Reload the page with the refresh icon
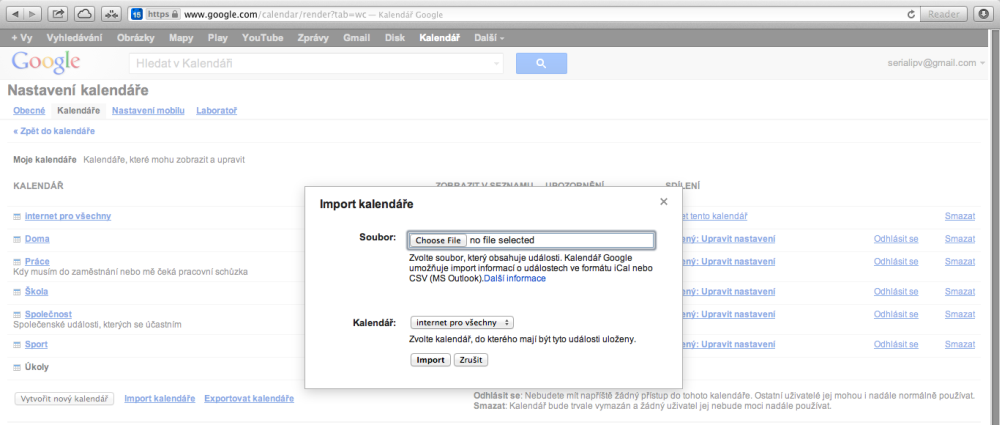Image resolution: width=1000 pixels, height=425 pixels. pyautogui.click(x=911, y=14)
